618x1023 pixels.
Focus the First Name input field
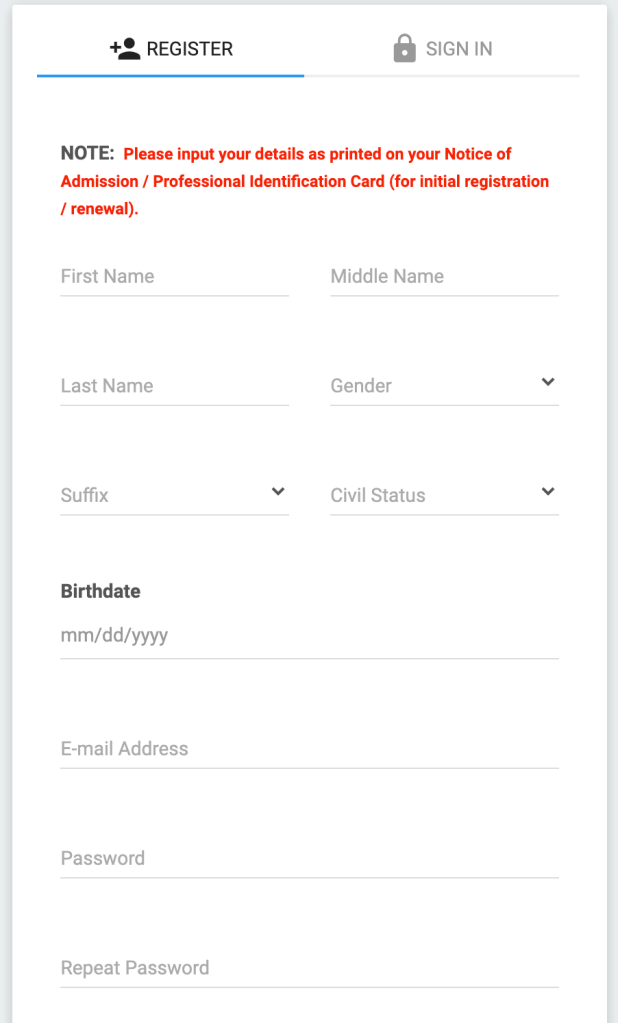coord(174,277)
